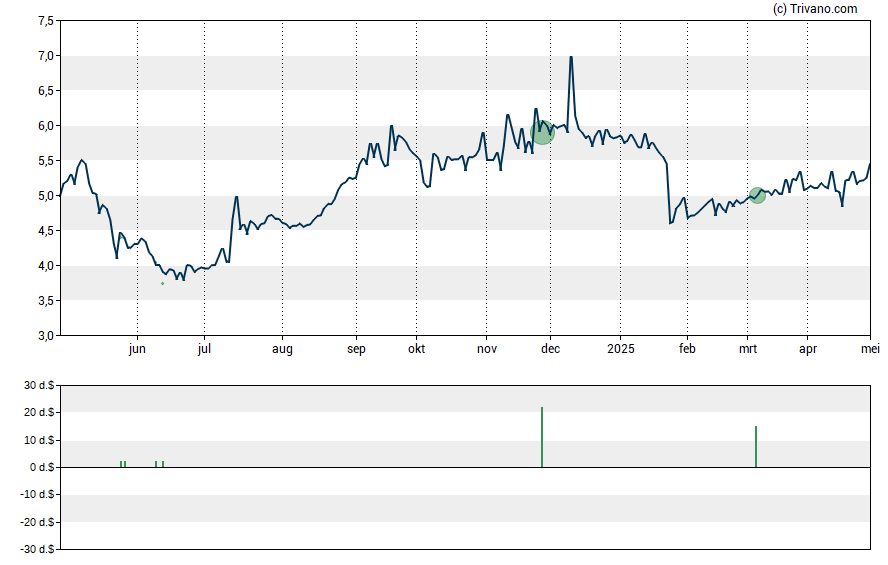
Task: Click the '7,5' price label
Action: 46,21
